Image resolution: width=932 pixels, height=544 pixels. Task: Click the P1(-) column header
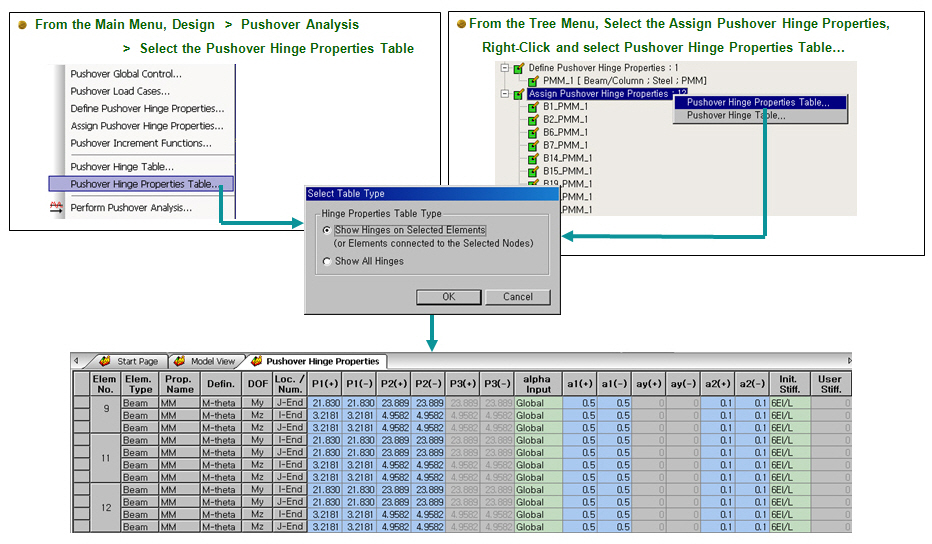pos(359,384)
